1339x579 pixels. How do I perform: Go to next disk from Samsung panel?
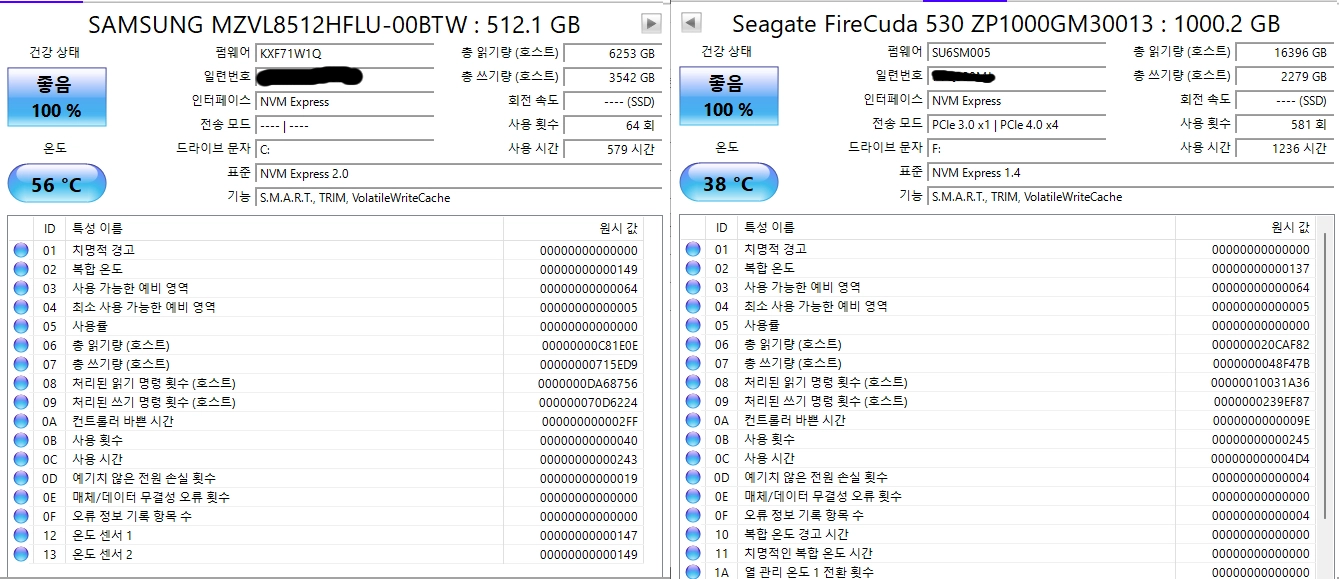click(x=651, y=23)
